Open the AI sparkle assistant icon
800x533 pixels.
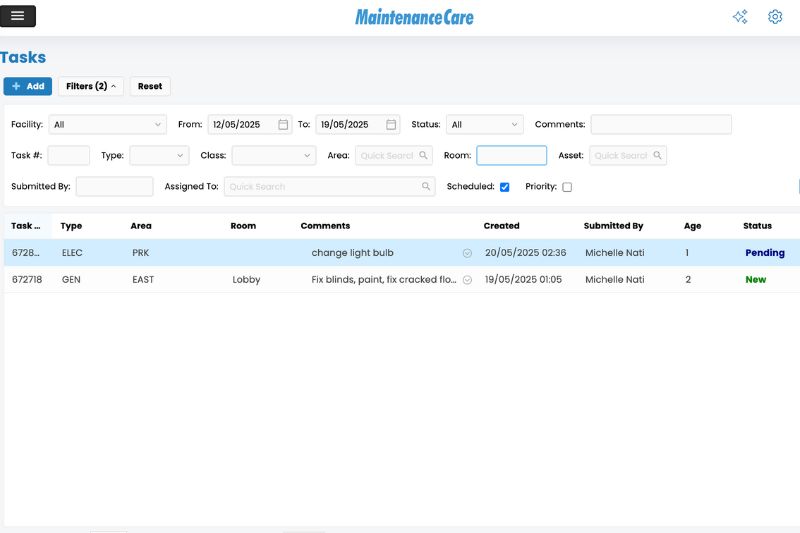(740, 17)
